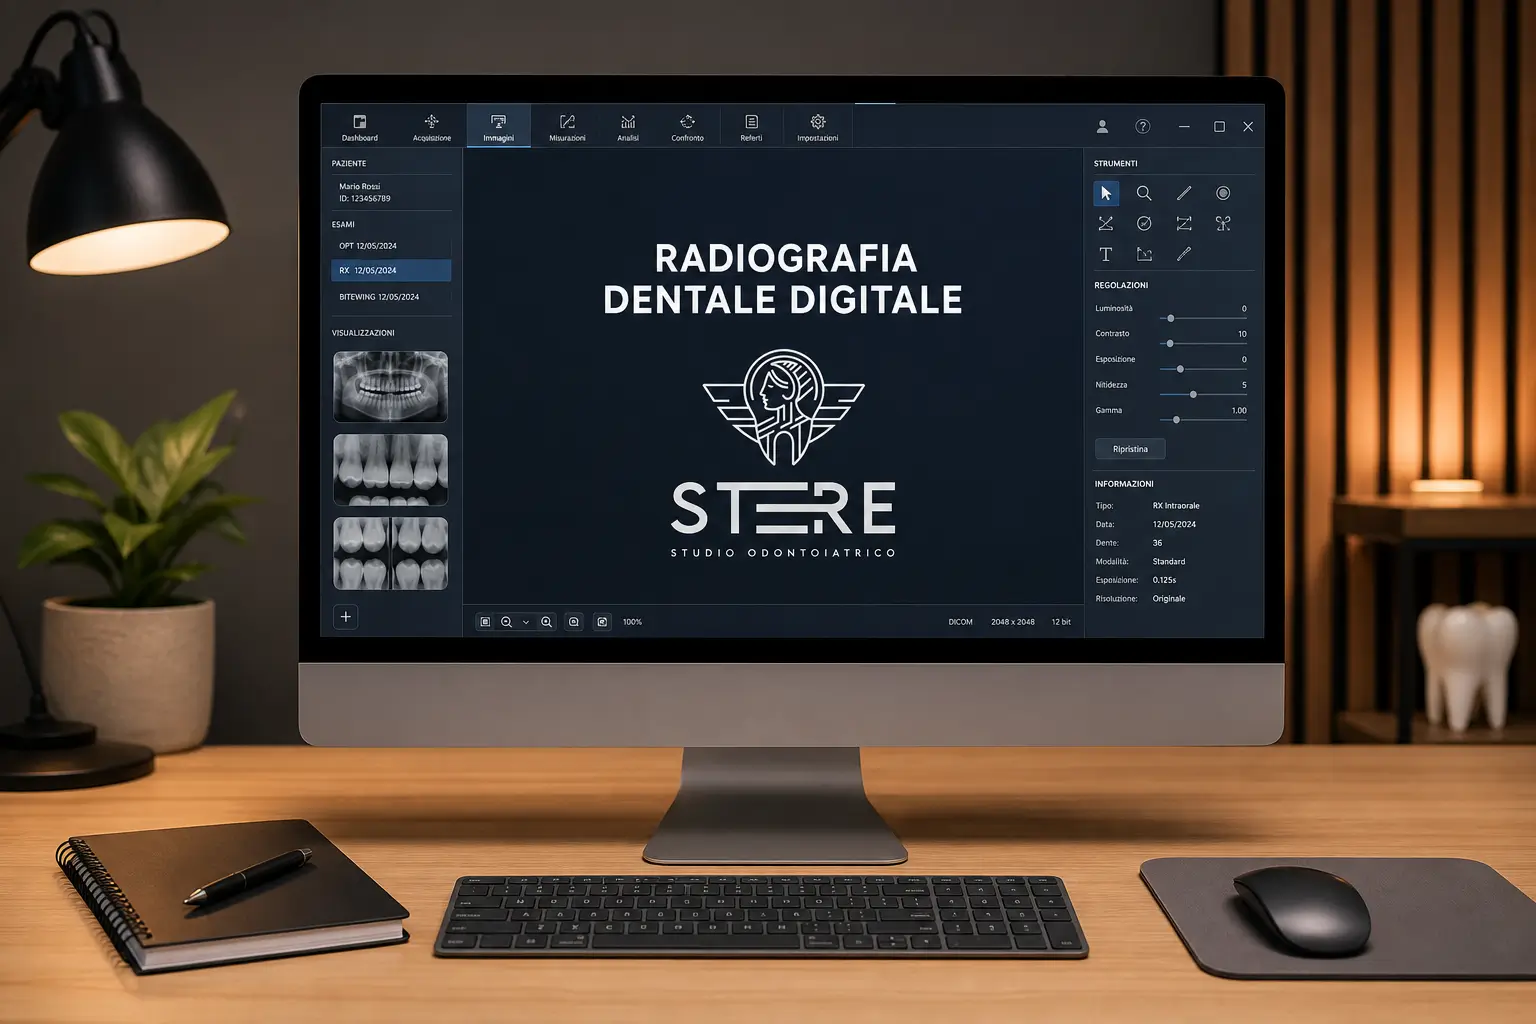
Task: Open the help question mark icon
Action: coord(1143,126)
